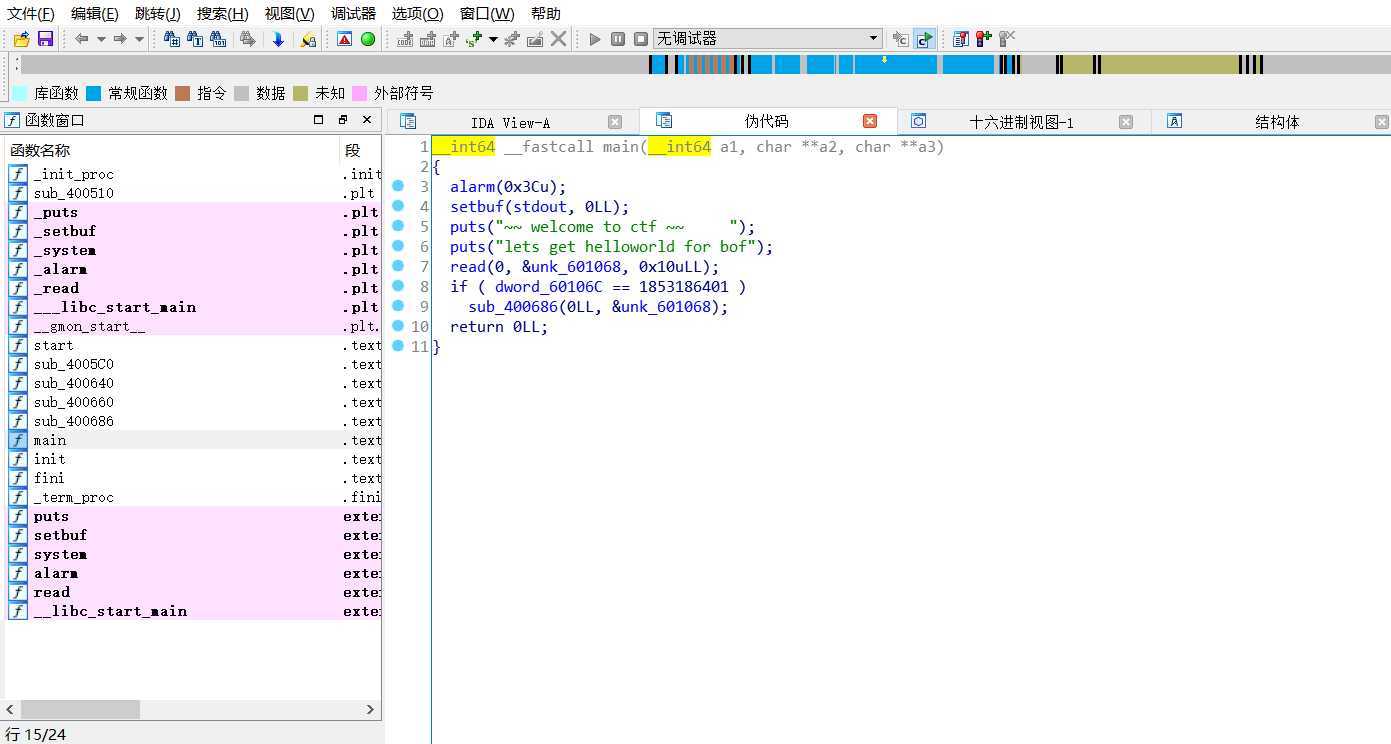Start the process with the play button

(595, 39)
